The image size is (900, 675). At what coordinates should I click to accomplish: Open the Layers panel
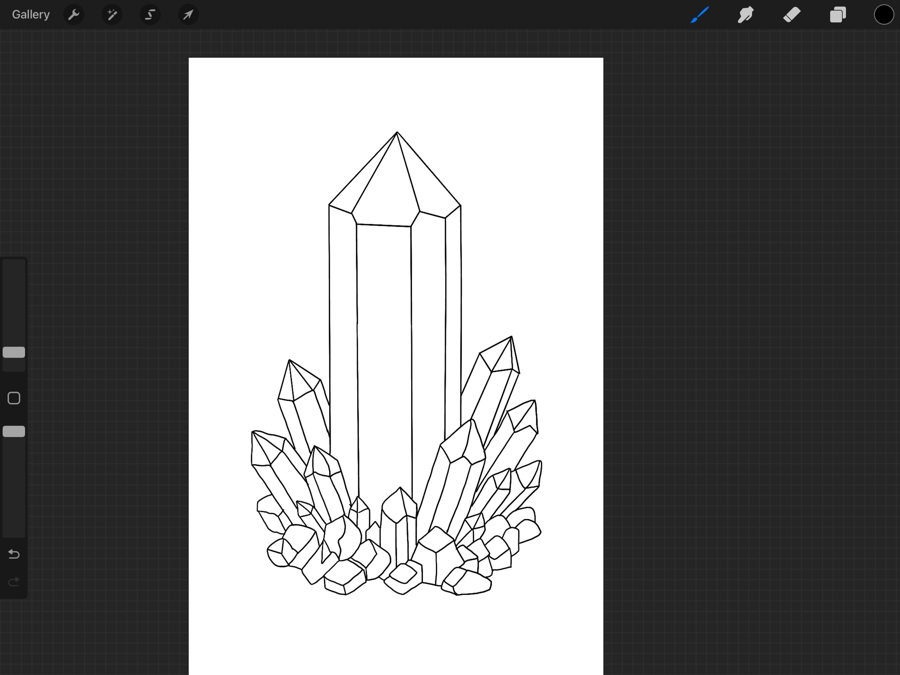(838, 15)
